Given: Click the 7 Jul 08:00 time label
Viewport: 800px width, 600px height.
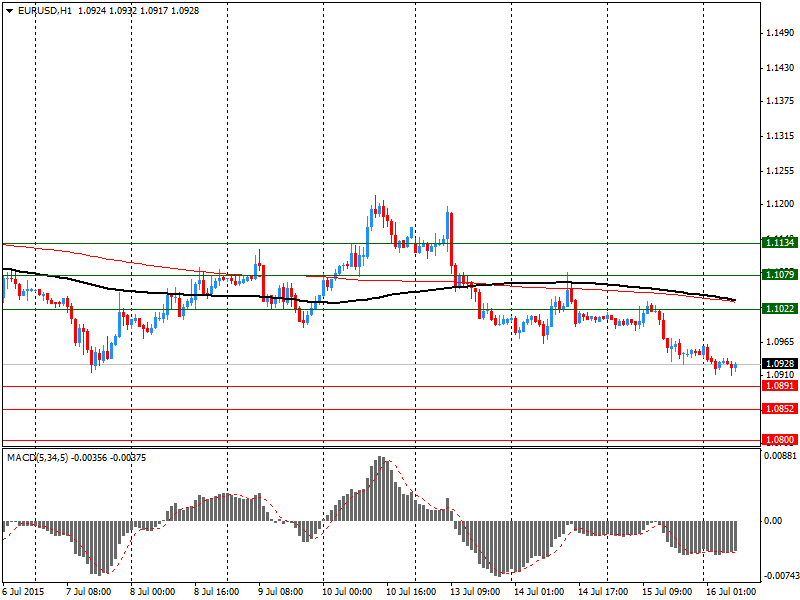Looking at the screenshot, I should pyautogui.click(x=90, y=592).
